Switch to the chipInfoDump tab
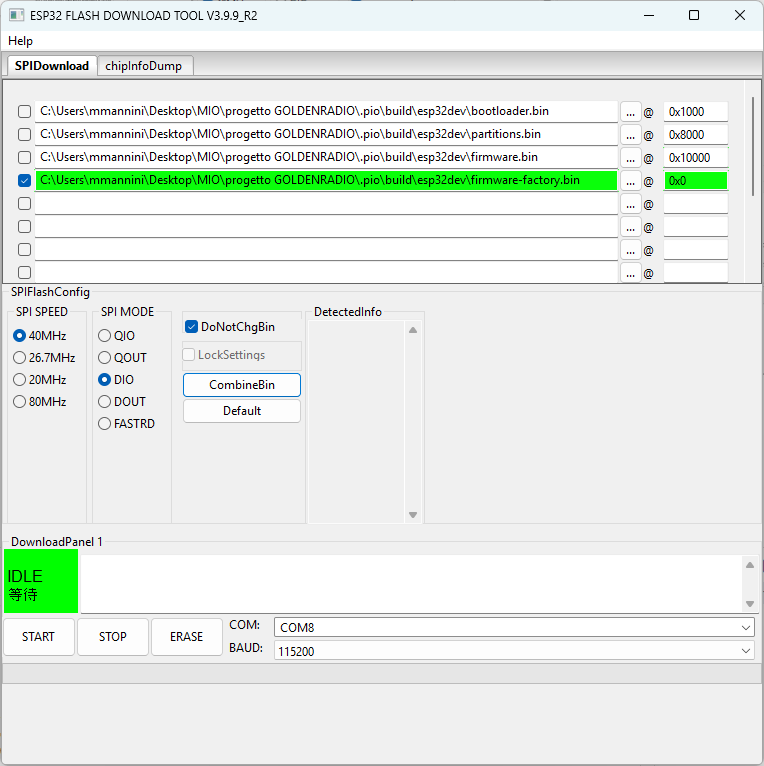Image resolution: width=764 pixels, height=766 pixels. tap(144, 66)
